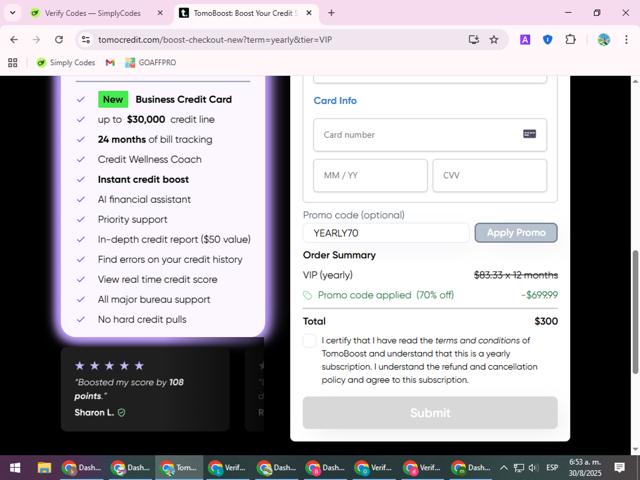Open the volume control tray icon
This screenshot has height=480, width=640.
[x=533, y=467]
